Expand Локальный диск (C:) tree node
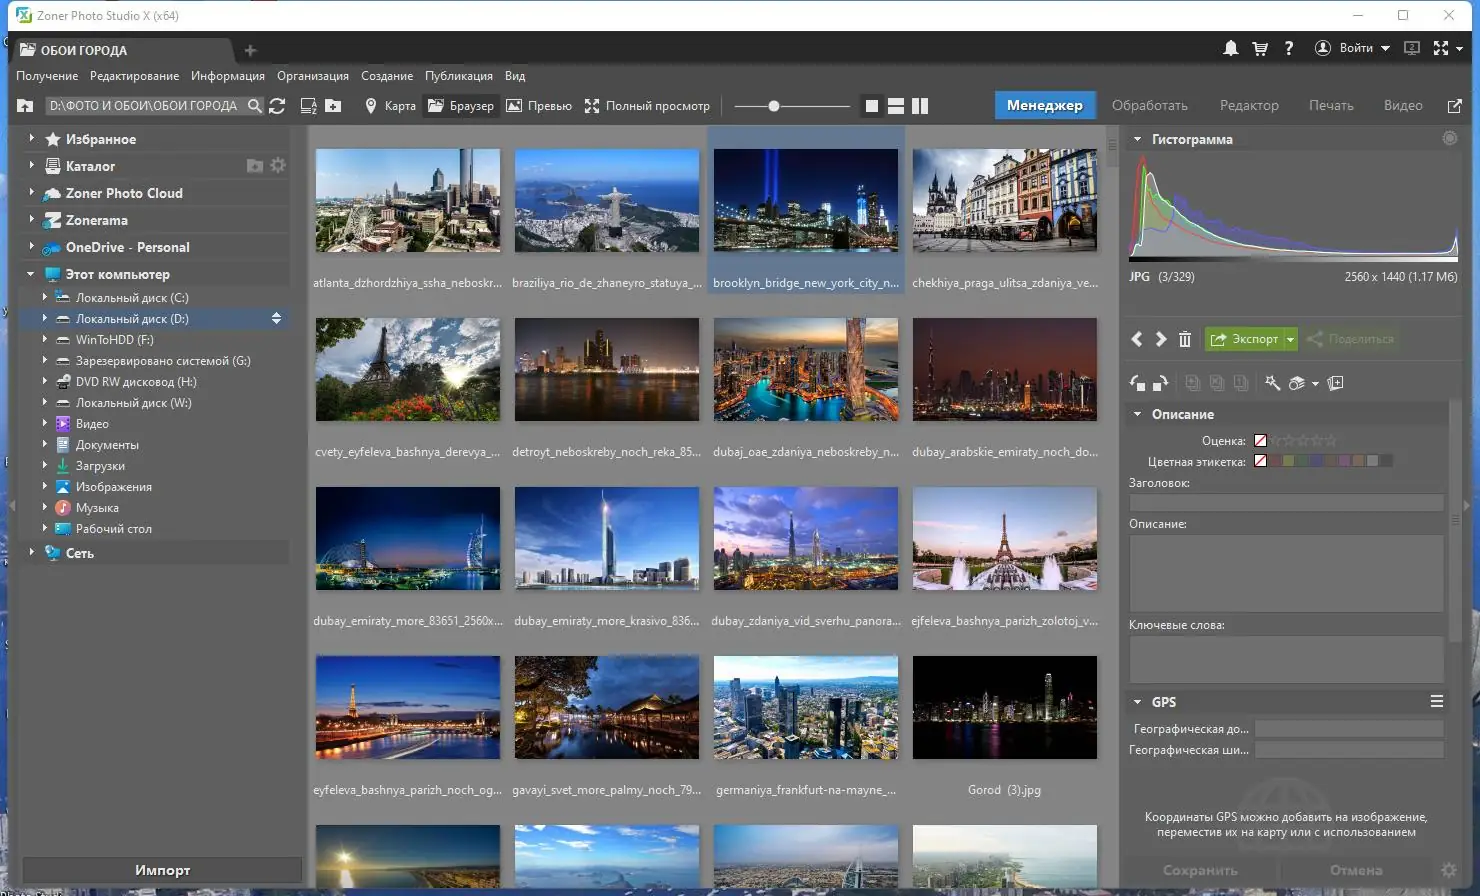Image resolution: width=1480 pixels, height=896 pixels. (45, 298)
